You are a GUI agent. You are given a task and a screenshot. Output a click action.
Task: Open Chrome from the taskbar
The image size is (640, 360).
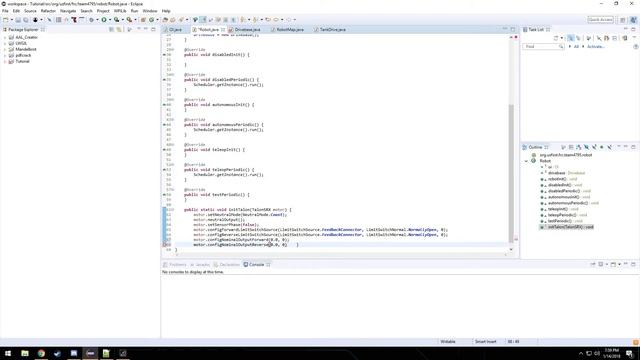click(x=41, y=353)
